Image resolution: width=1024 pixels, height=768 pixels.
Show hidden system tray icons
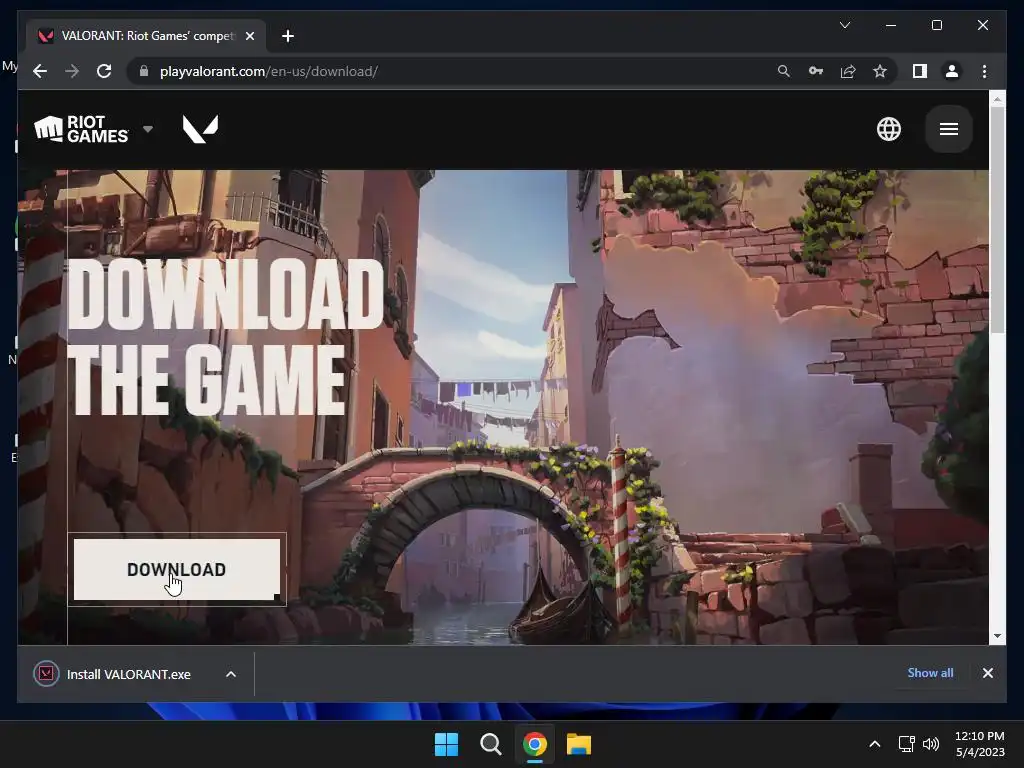coord(874,744)
